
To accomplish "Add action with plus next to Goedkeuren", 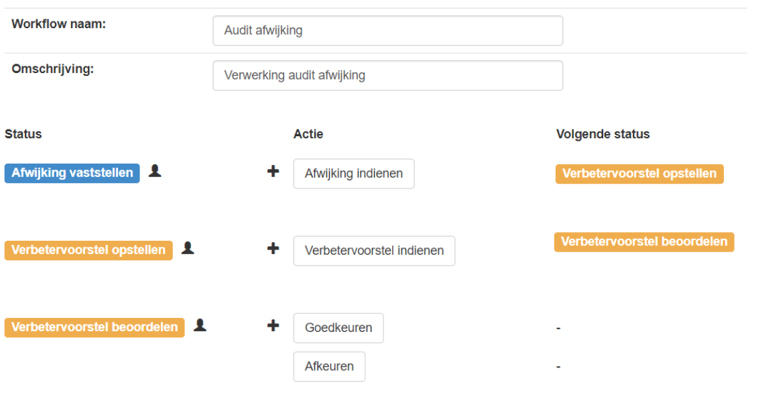I will (273, 325).
